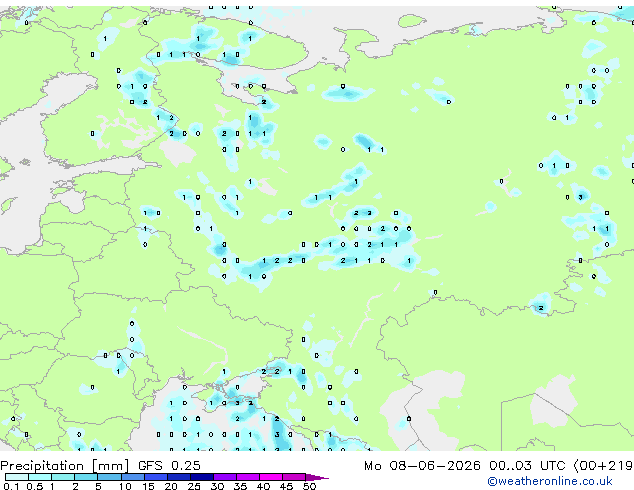Click the 'Precipitation [mm]' title text

tap(65, 466)
